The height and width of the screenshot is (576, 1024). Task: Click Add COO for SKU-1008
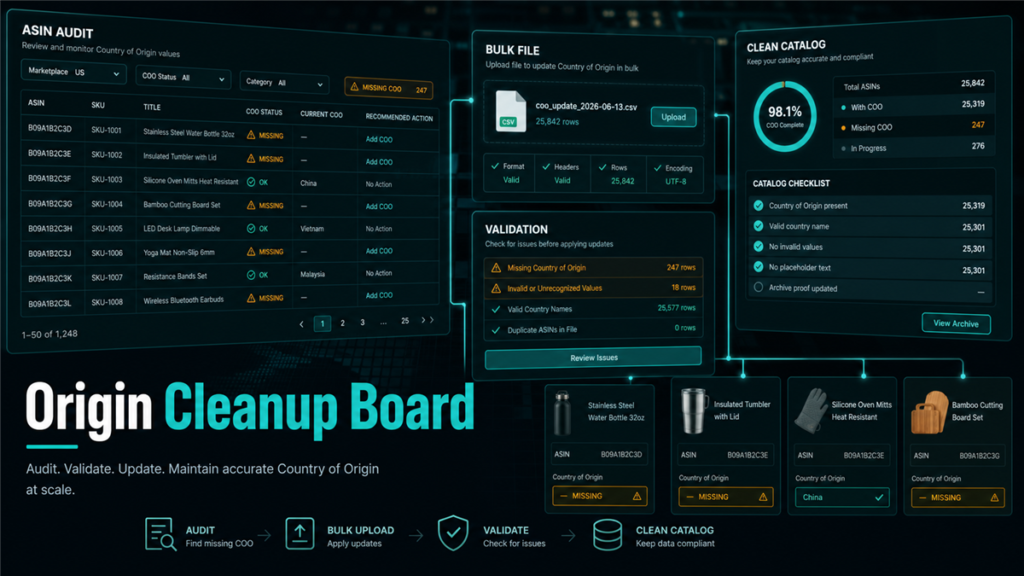click(379, 295)
